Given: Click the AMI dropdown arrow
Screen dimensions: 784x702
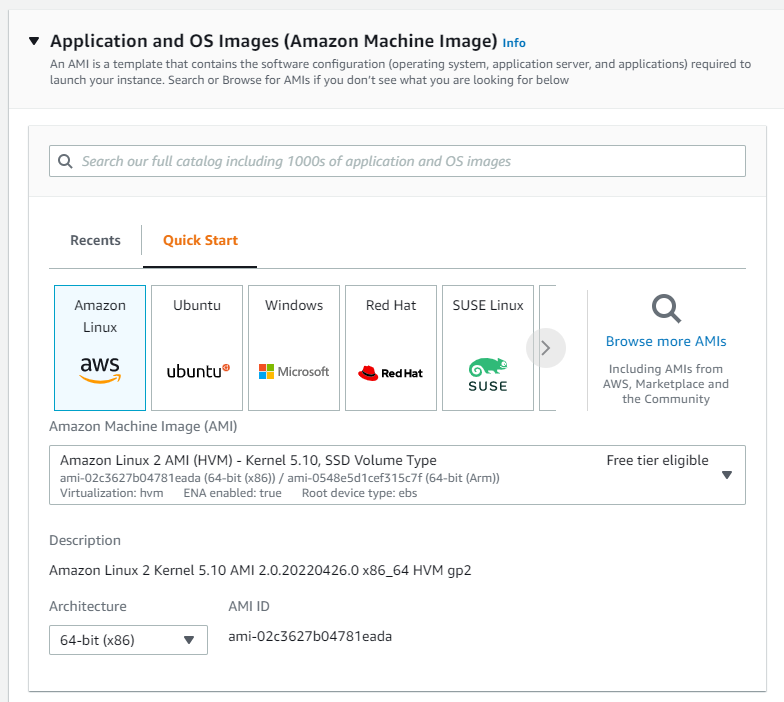Looking at the screenshot, I should coord(727,475).
